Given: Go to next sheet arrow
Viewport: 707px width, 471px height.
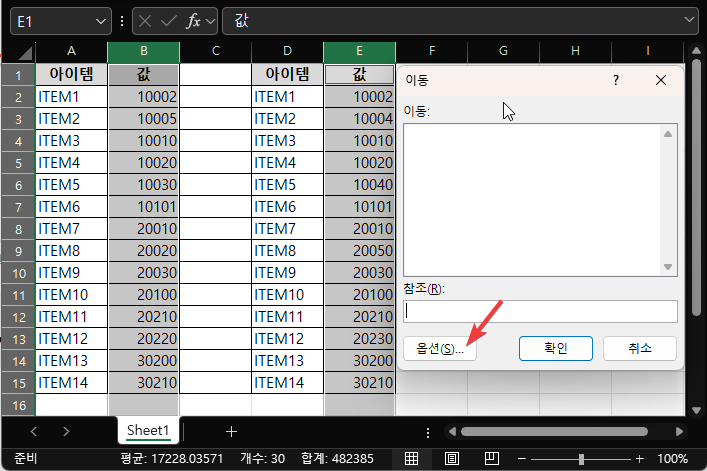Looking at the screenshot, I should (x=66, y=431).
